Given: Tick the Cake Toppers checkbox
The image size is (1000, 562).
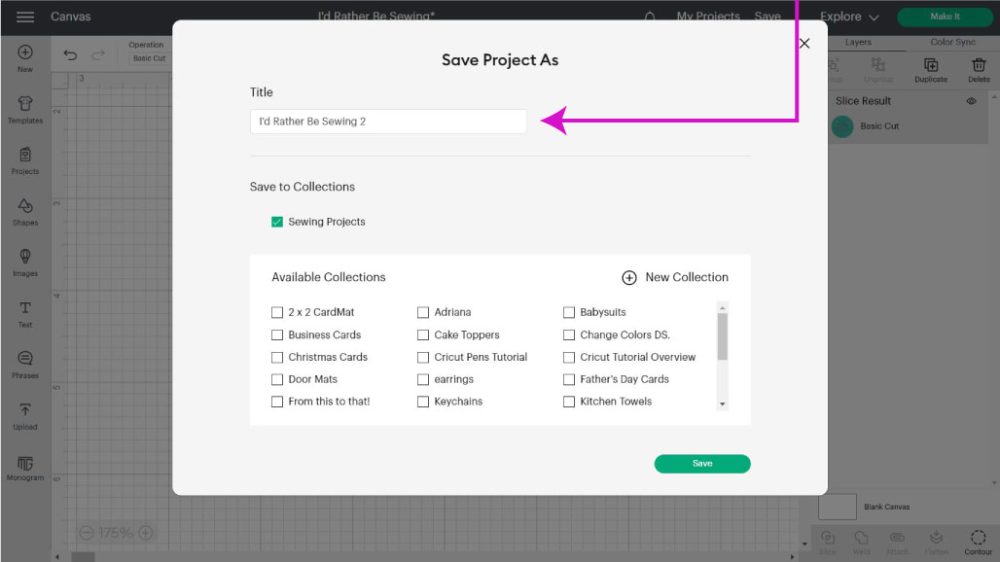Looking at the screenshot, I should click(423, 335).
